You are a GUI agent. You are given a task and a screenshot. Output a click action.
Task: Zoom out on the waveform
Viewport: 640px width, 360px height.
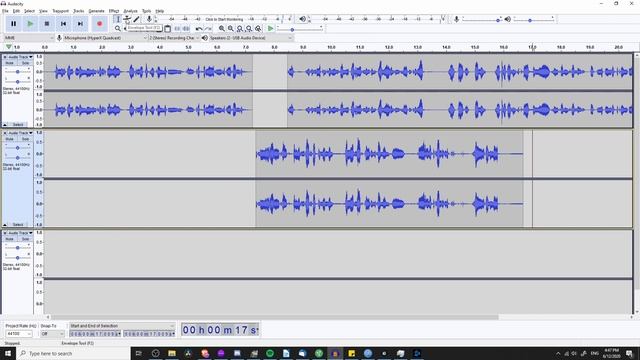(231, 29)
